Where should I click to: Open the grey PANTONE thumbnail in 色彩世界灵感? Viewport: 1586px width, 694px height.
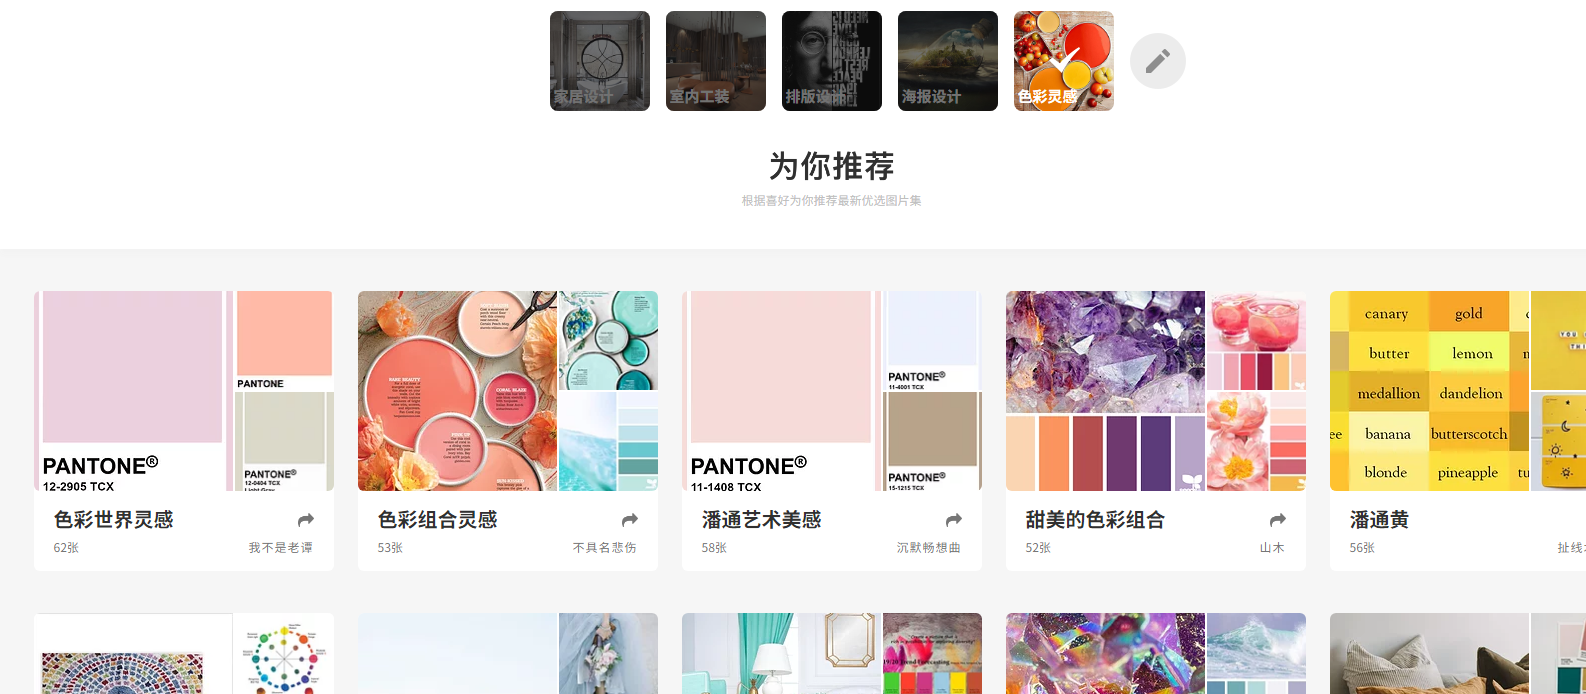click(284, 442)
